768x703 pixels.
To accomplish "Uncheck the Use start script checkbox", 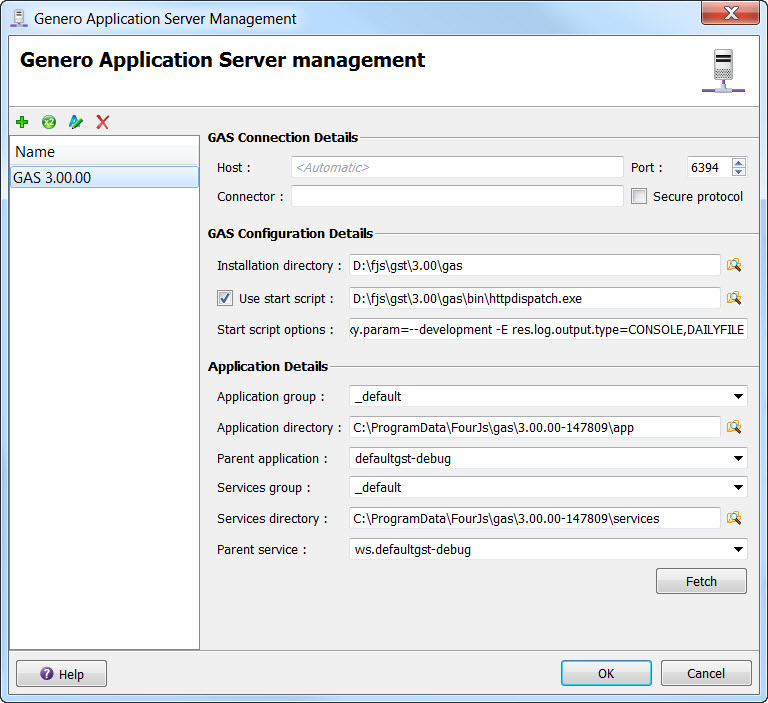I will coord(225,298).
